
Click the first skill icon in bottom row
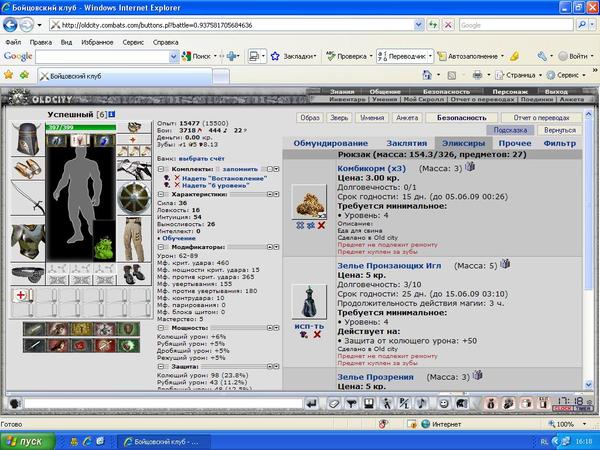34,346
